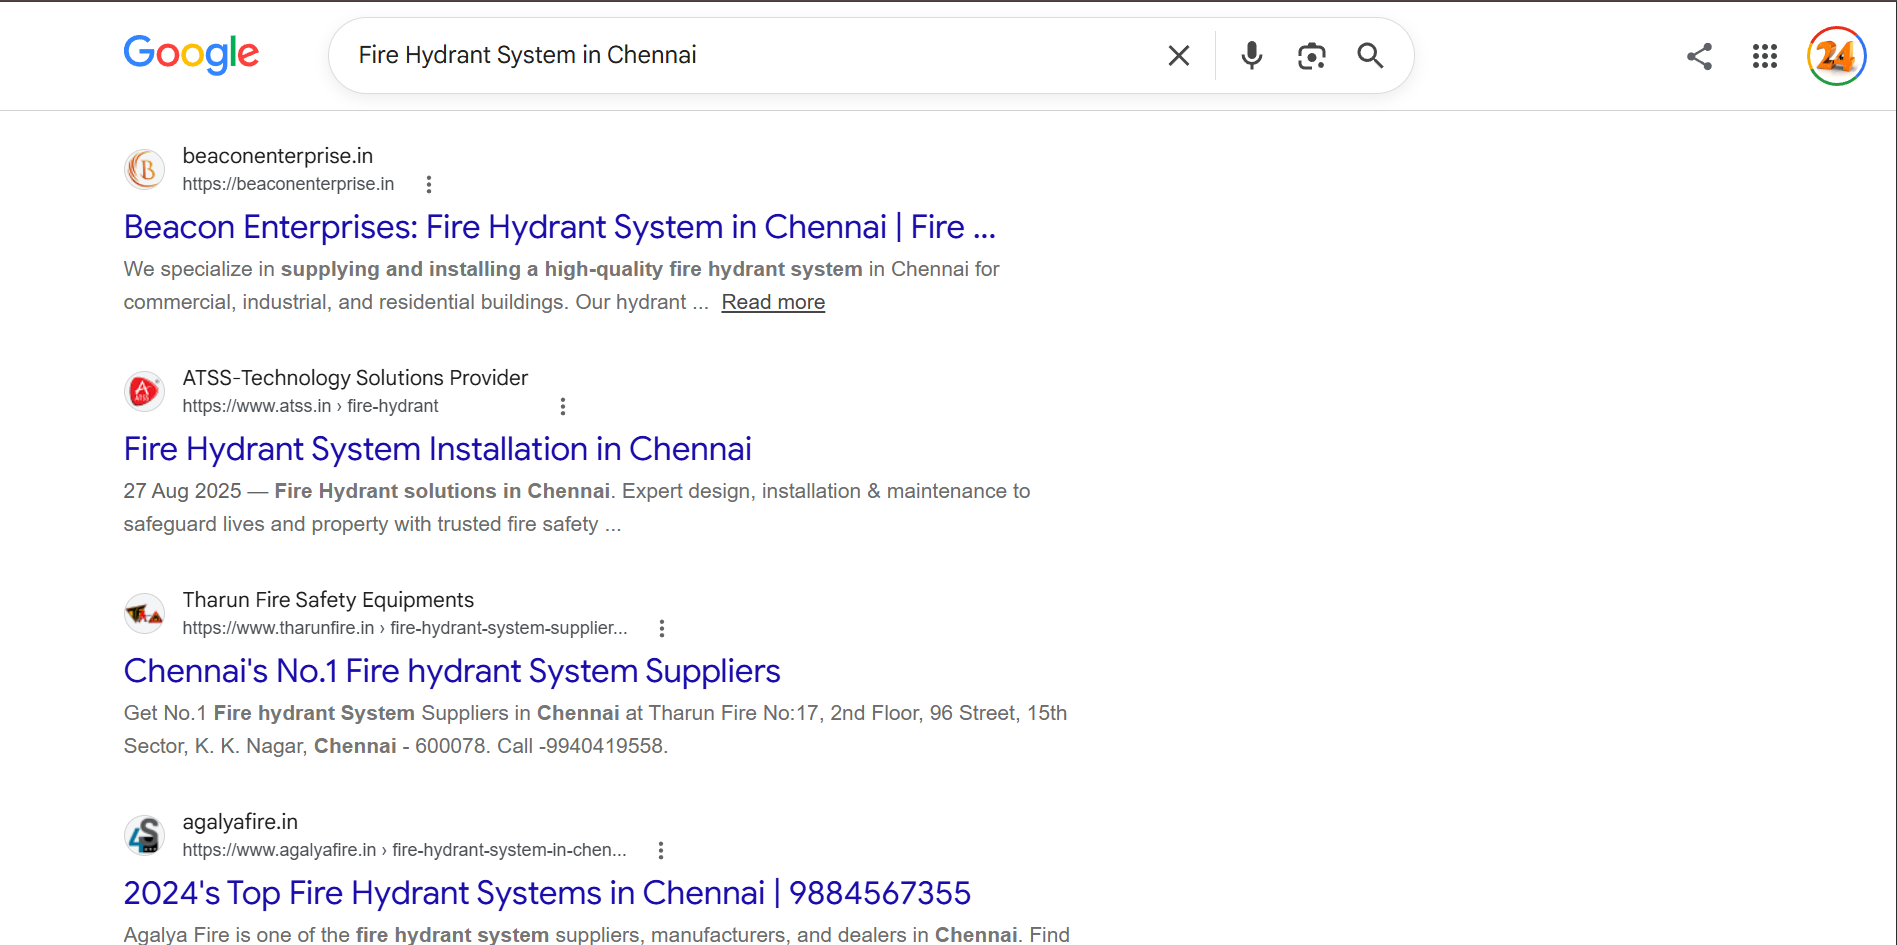Click the Tharun Fire Safety favicon

pos(145,613)
